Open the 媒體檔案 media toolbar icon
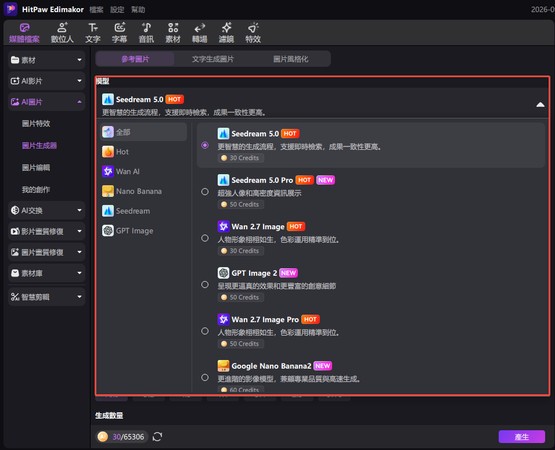The height and width of the screenshot is (450, 555). (24, 33)
